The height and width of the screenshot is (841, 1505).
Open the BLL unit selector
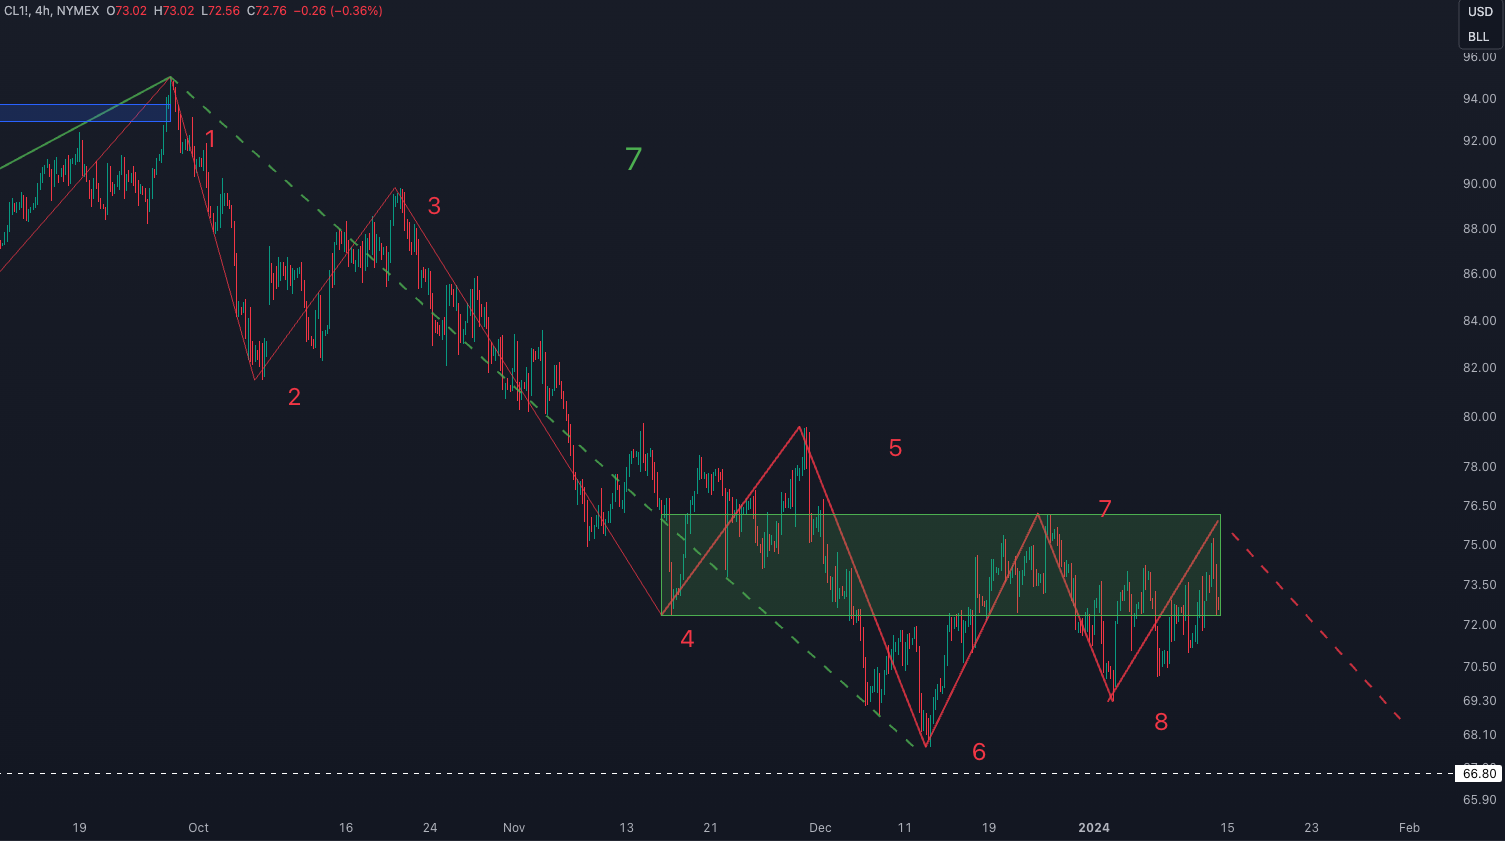(x=1479, y=37)
